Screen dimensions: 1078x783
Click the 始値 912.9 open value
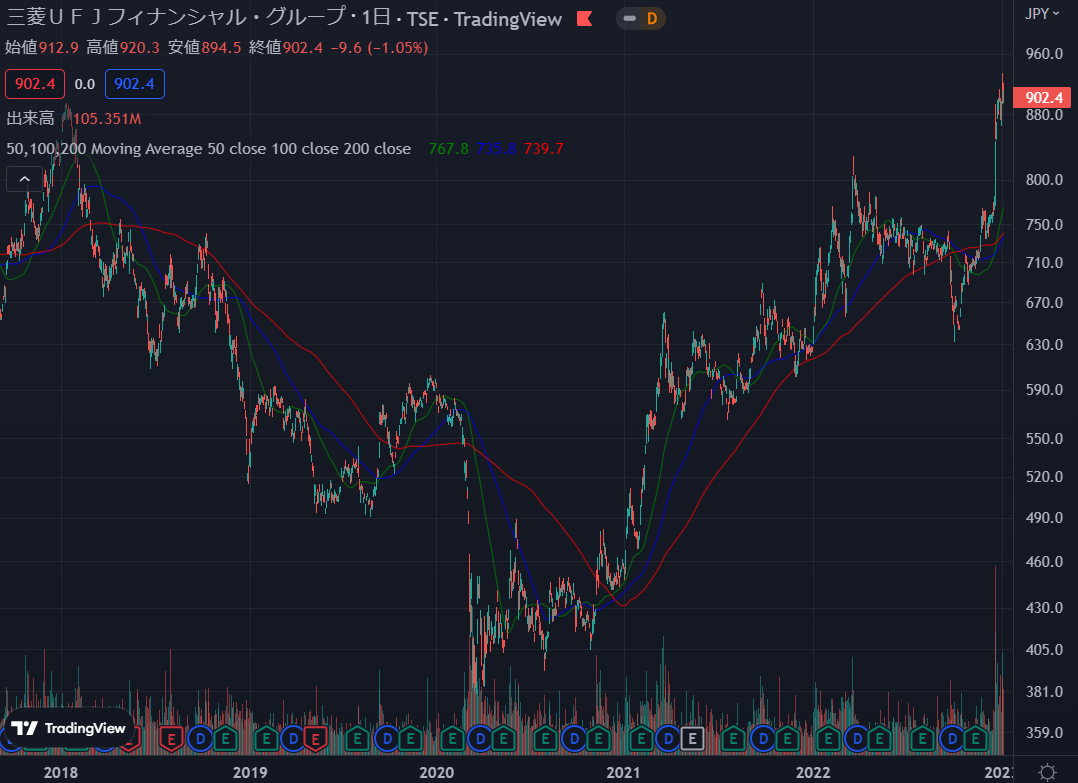(42, 47)
